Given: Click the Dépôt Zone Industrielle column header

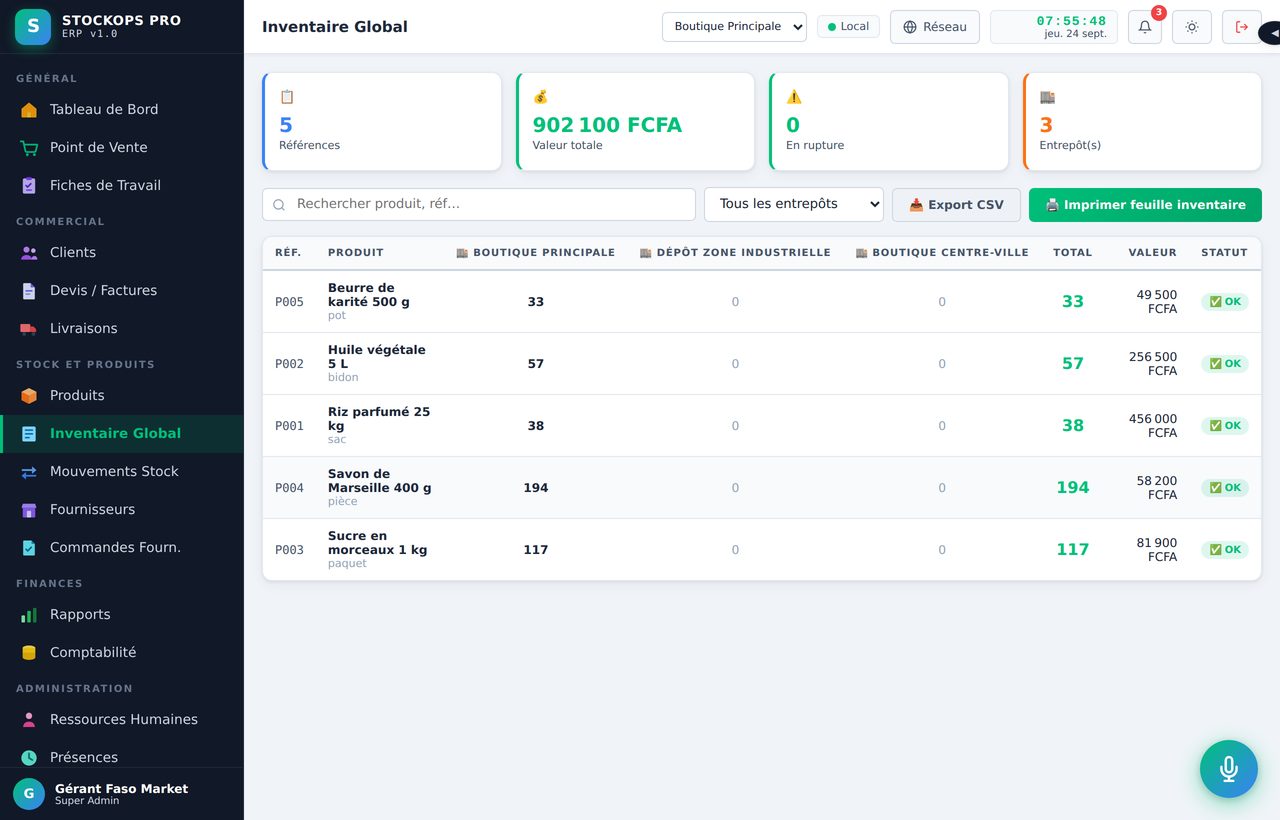Looking at the screenshot, I should click(x=735, y=253).
